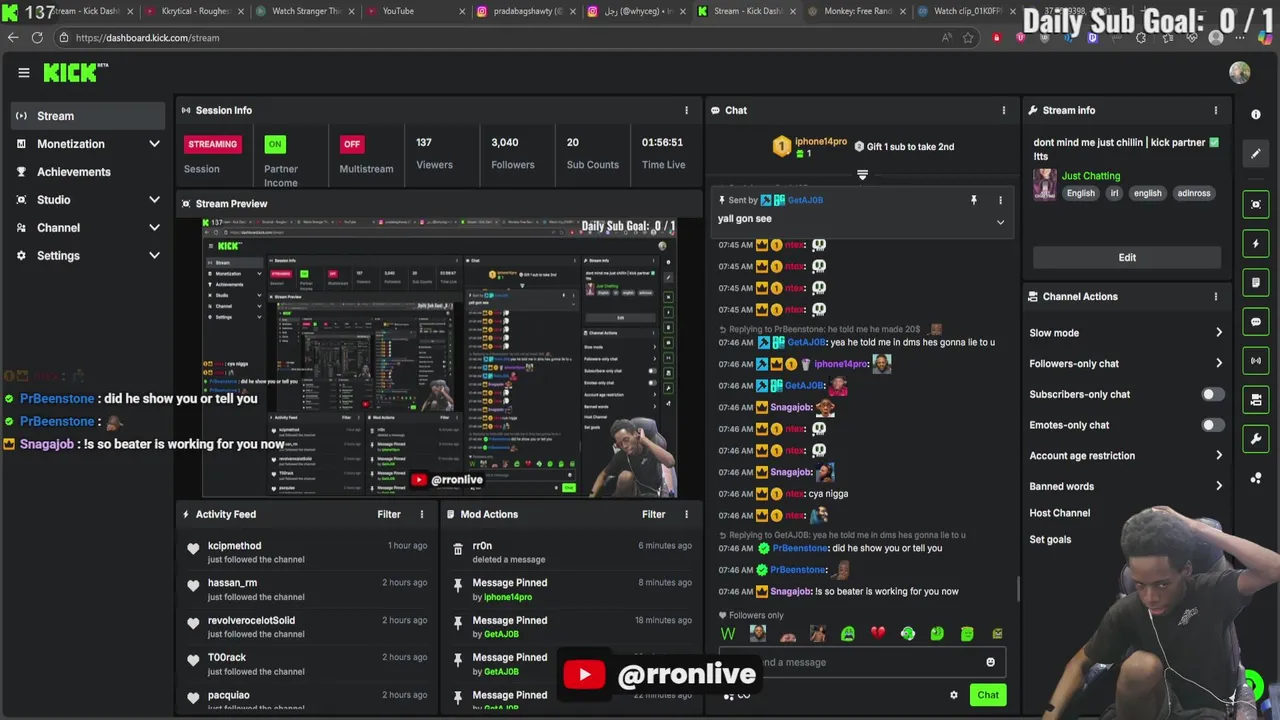Click the browser address bar URL
The image size is (1280, 720).
(x=147, y=38)
